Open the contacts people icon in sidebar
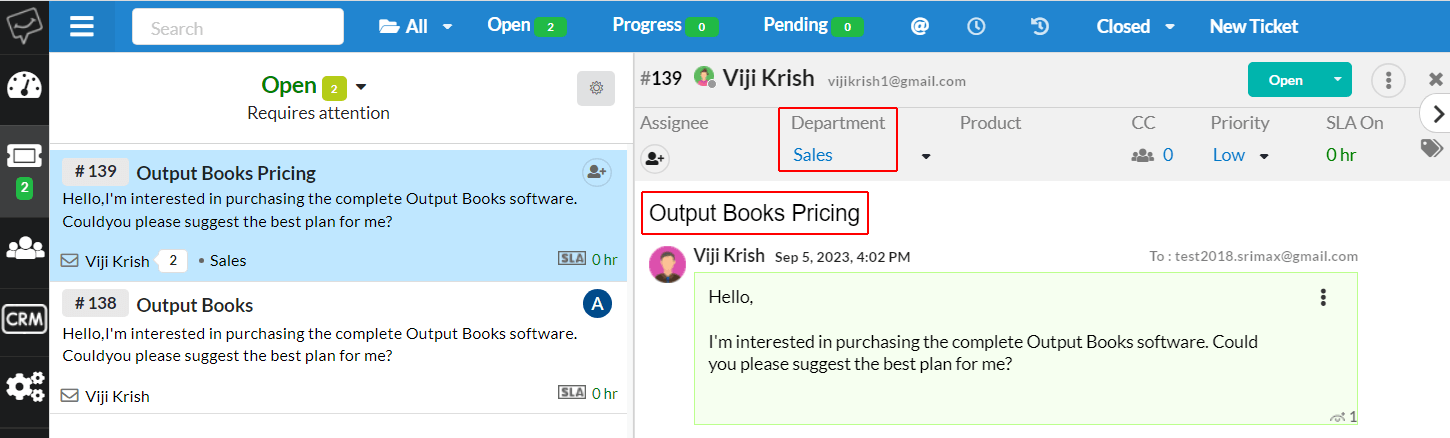Viewport: 1450px width, 438px height. [24, 247]
